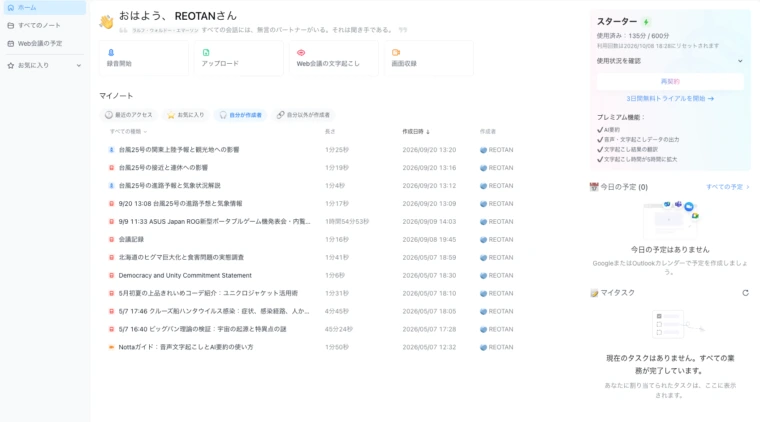The width and height of the screenshot is (760, 422).
Task: Select the 自分が作成者 tab
Action: 240,115
